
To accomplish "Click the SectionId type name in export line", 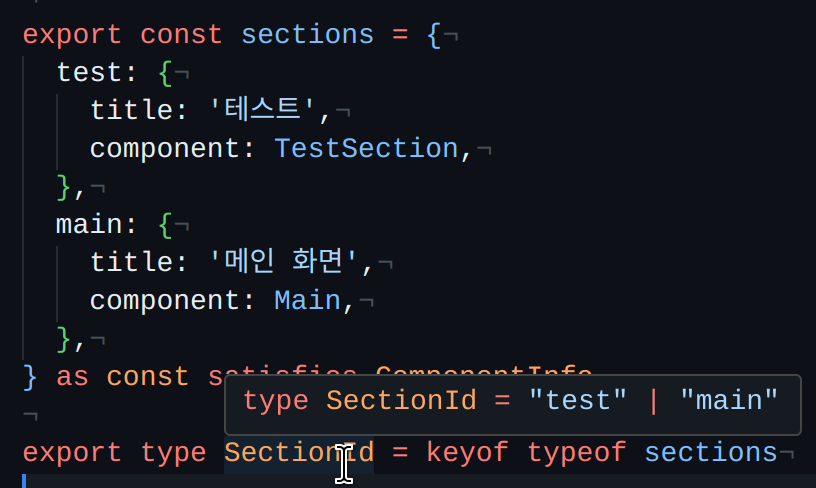I will click(x=299, y=452).
